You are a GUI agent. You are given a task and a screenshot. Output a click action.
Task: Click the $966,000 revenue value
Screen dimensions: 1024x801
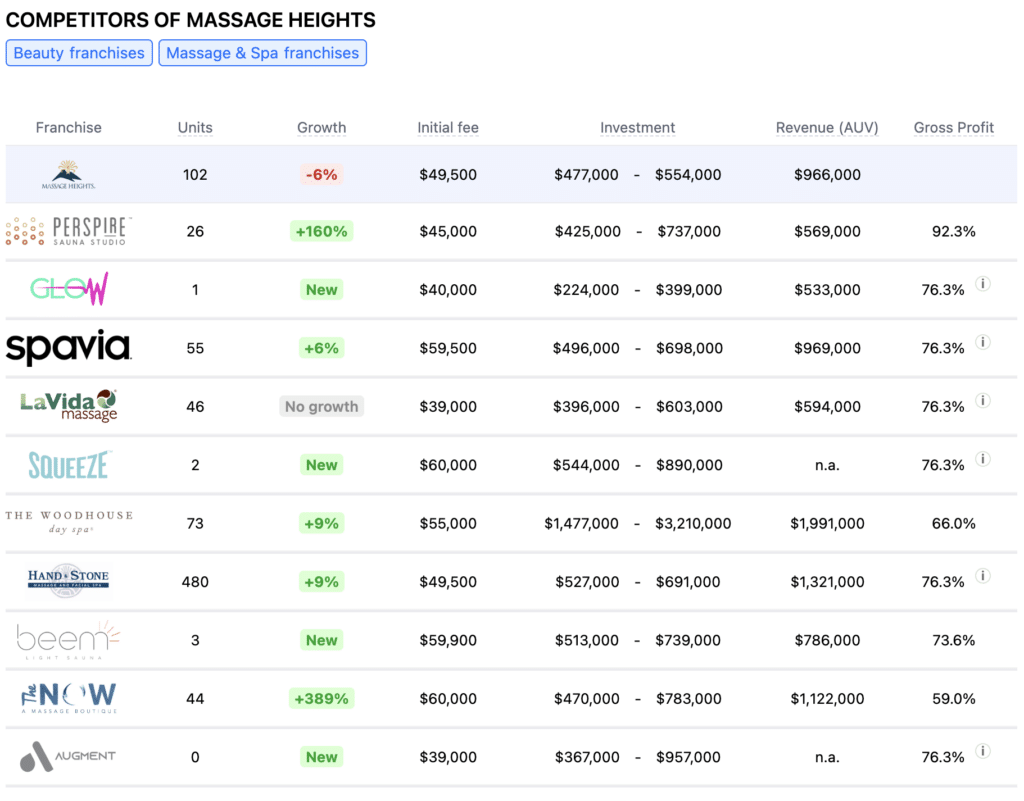point(827,174)
